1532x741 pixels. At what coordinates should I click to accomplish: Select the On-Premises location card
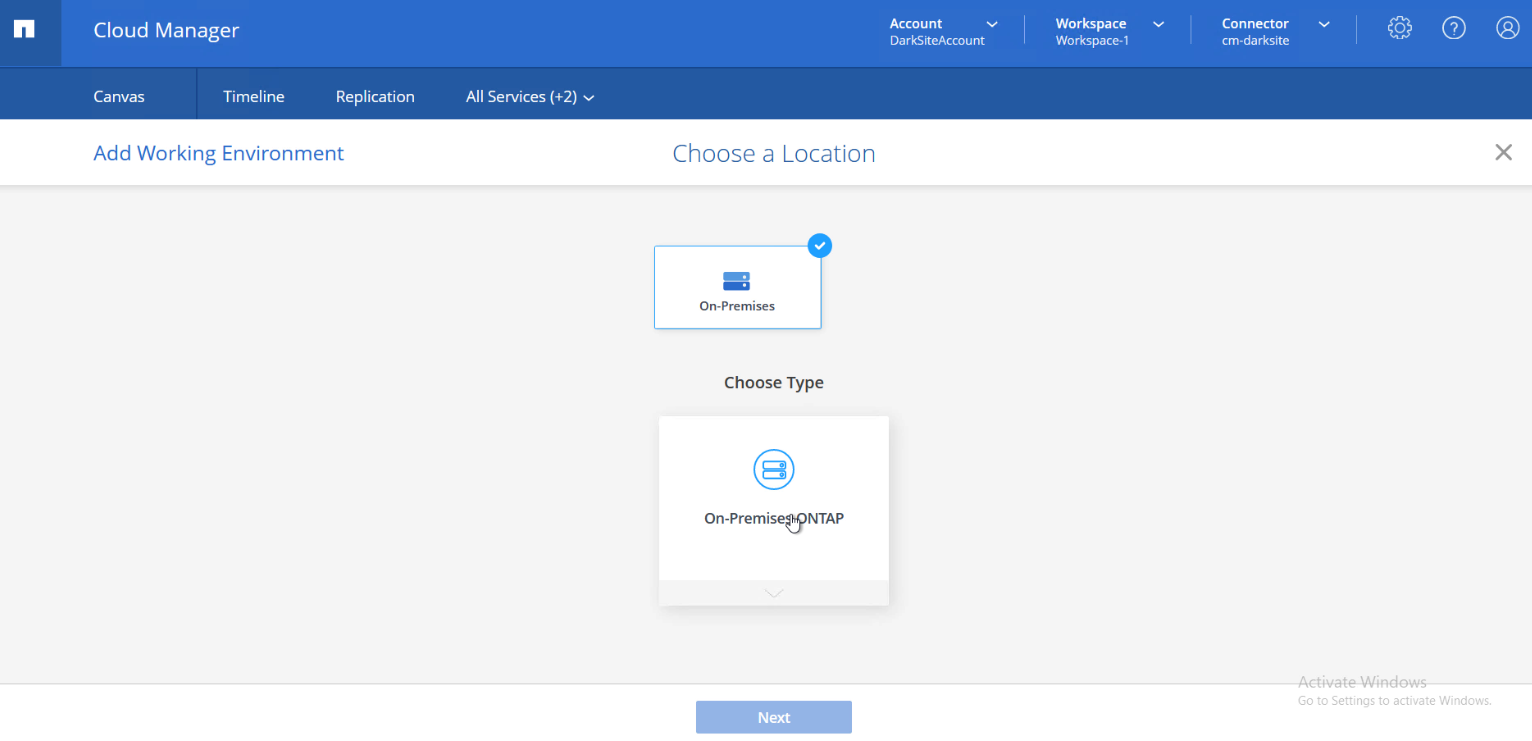(738, 287)
